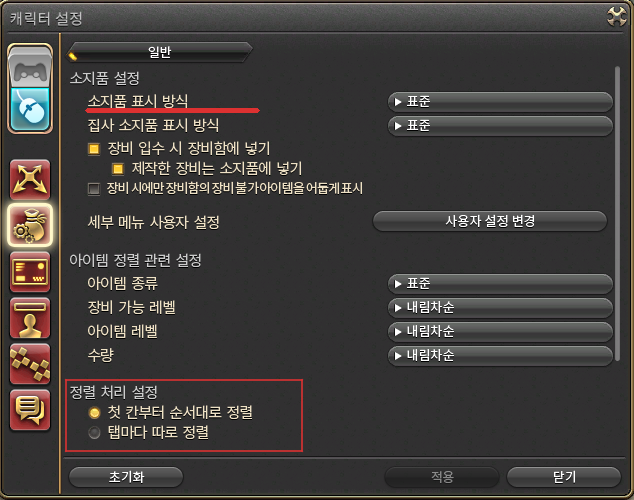Image resolution: width=634 pixels, height=500 pixels.
Task: Select the gamepad control mode icon
Action: coord(30,68)
